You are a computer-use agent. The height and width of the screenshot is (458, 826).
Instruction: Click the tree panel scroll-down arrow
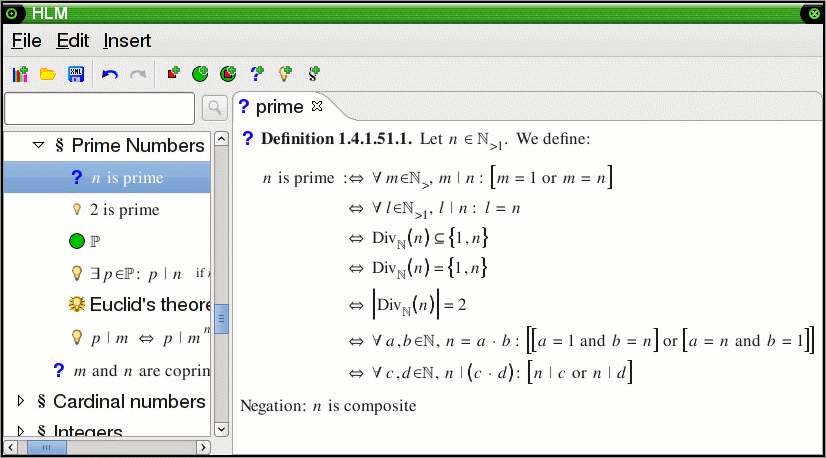(222, 428)
